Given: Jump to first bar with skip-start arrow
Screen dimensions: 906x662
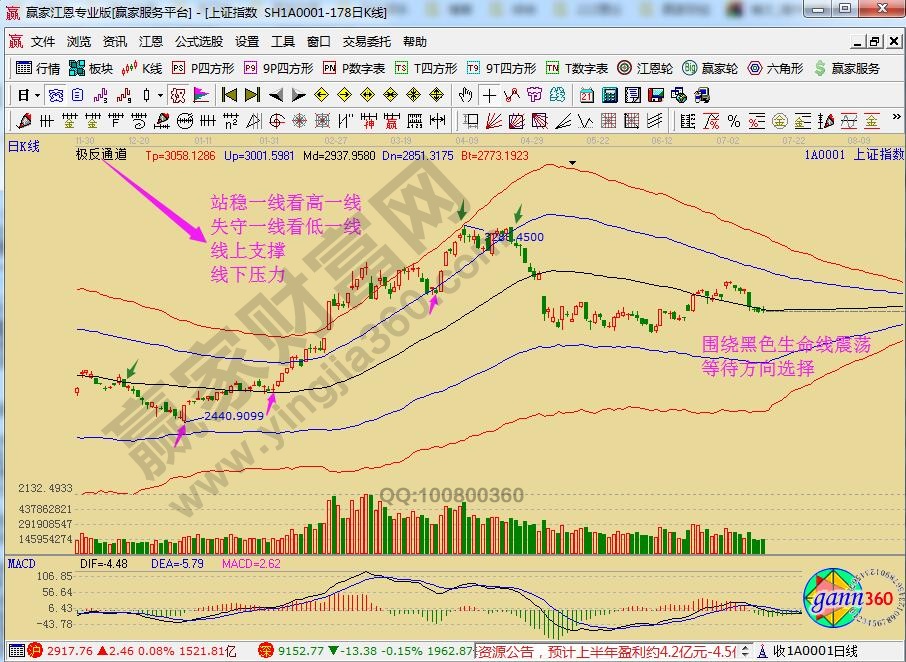Looking at the screenshot, I should [x=229, y=95].
